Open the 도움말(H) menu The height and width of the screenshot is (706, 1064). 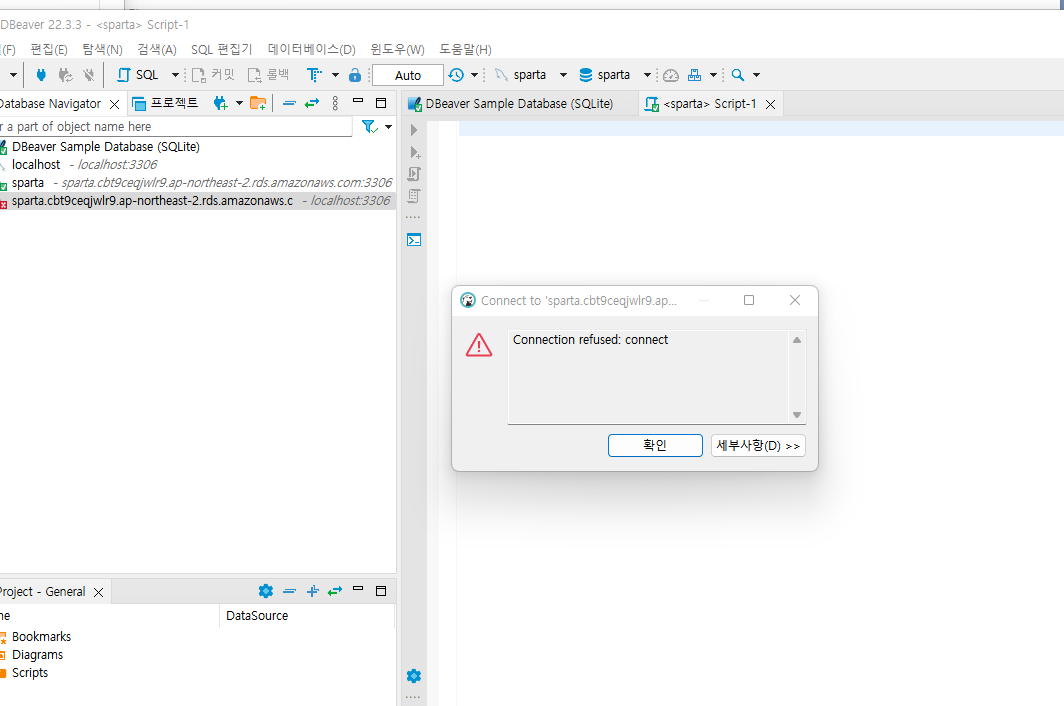coord(466,50)
